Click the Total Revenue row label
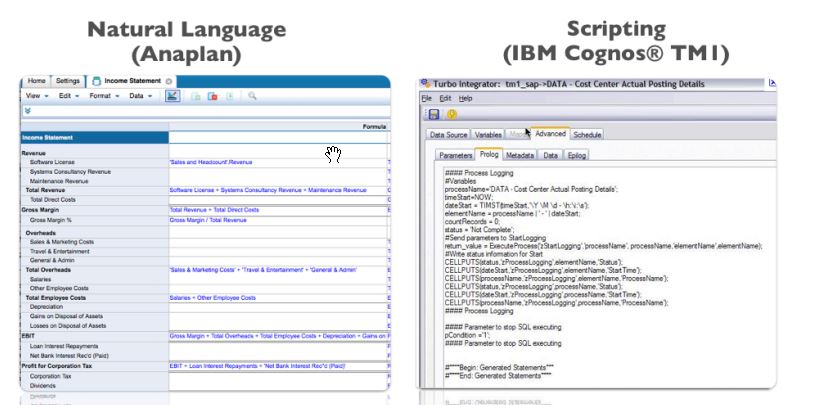 [45, 190]
